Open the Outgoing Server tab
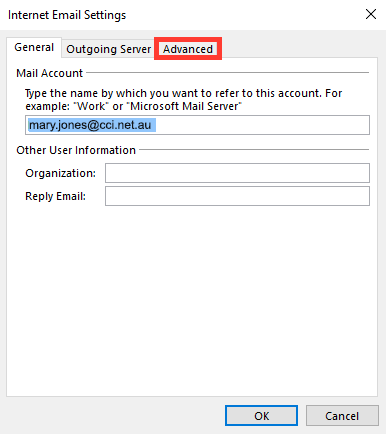Viewport: 386px width, 434px height. [x=109, y=49]
